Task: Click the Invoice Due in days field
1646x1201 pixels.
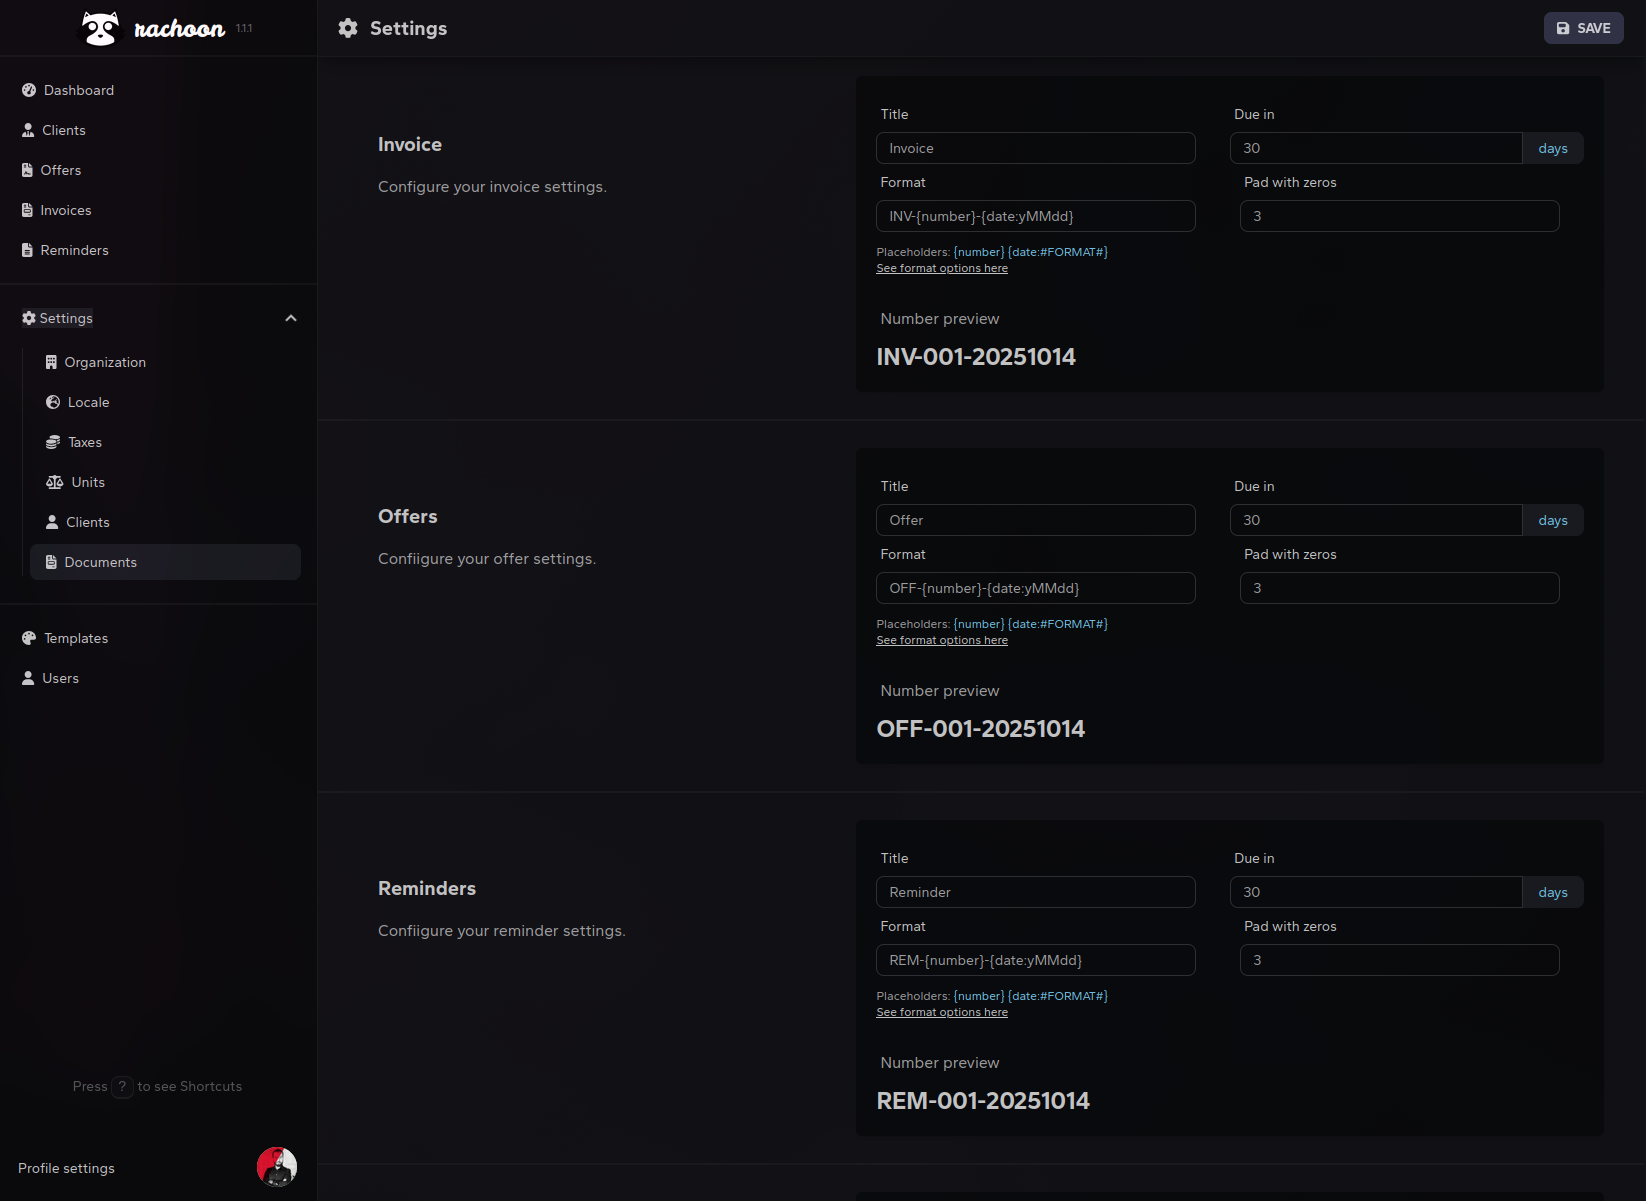Action: 1375,148
